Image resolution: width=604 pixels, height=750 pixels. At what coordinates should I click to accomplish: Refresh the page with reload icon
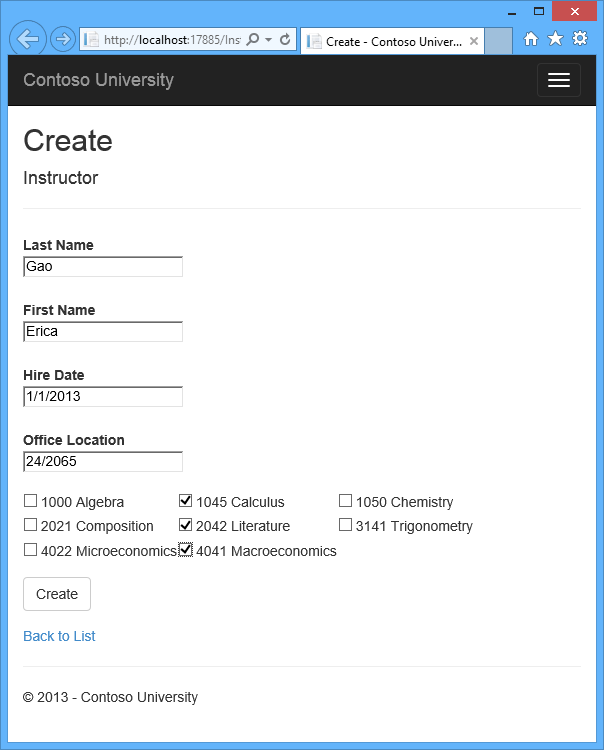[x=285, y=39]
